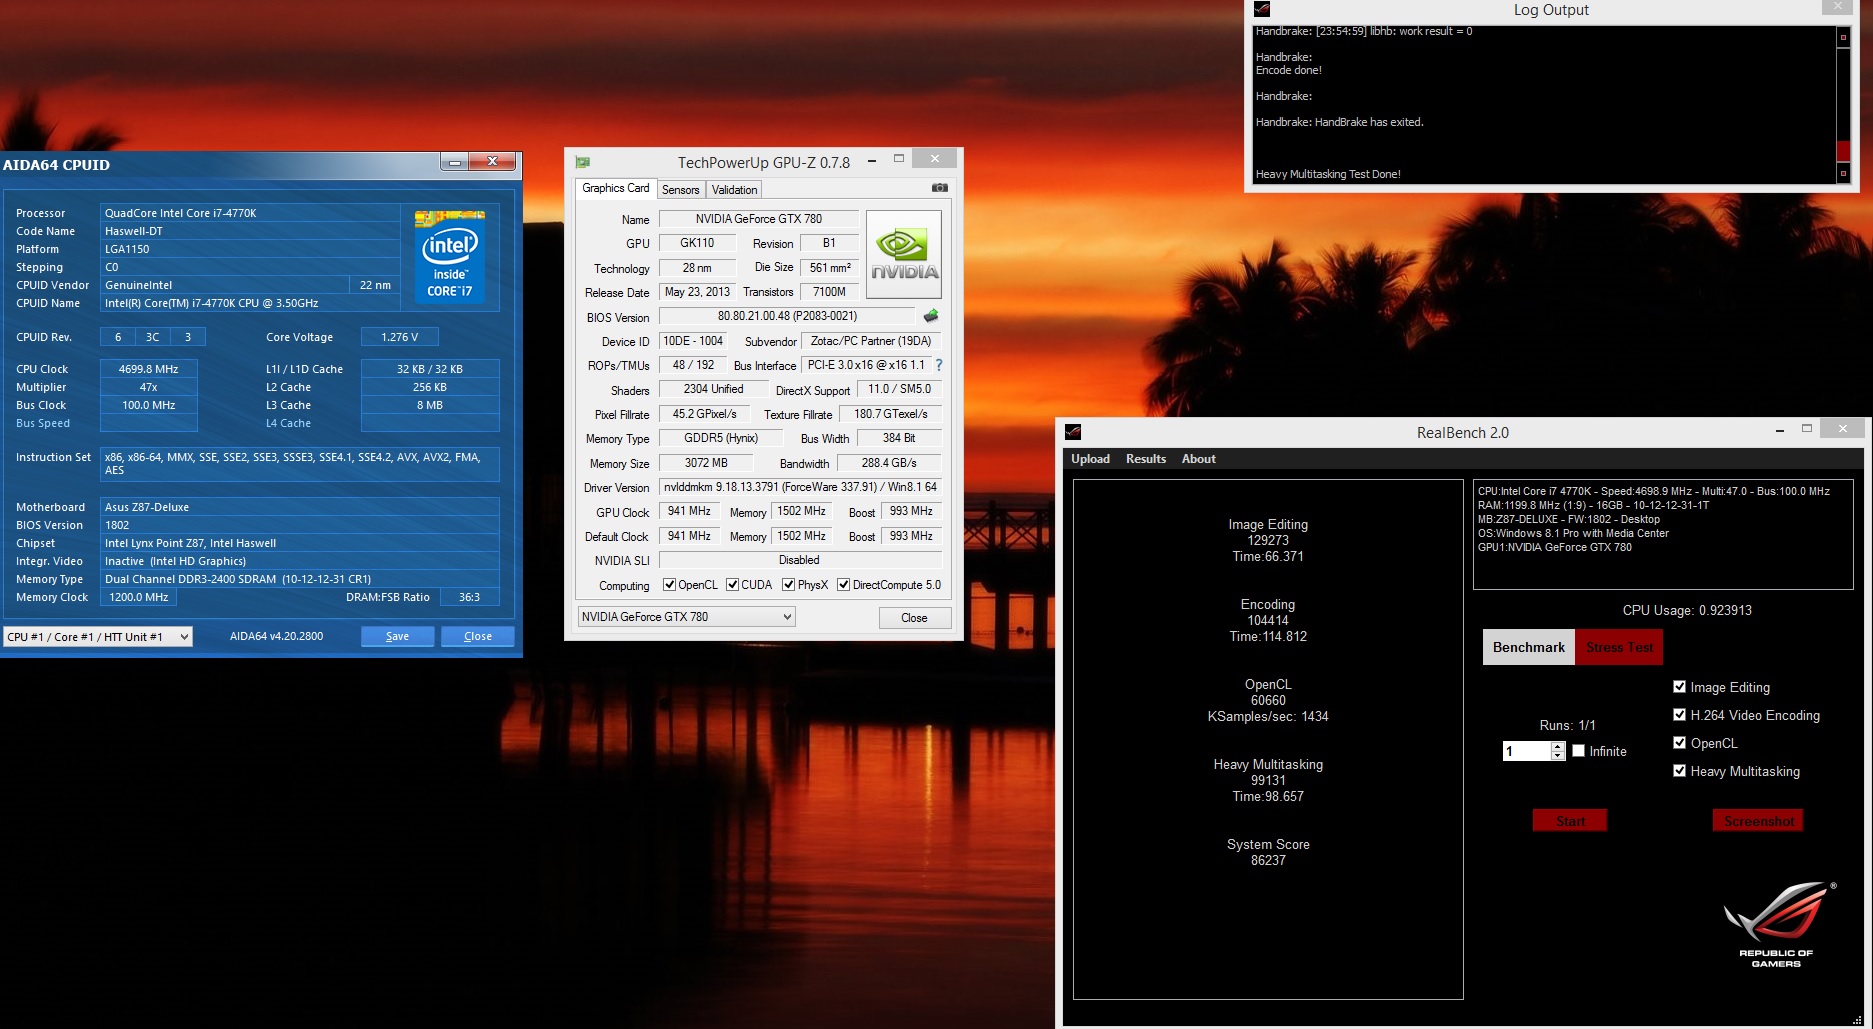Screen dimensions: 1873x1029
Task: Click the BIOS Version value '80.80.21.00.48'
Action: pos(787,316)
